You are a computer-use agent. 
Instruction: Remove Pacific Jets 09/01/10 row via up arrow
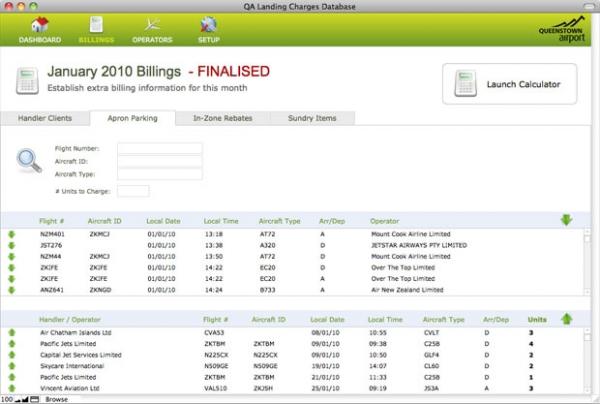(11, 344)
